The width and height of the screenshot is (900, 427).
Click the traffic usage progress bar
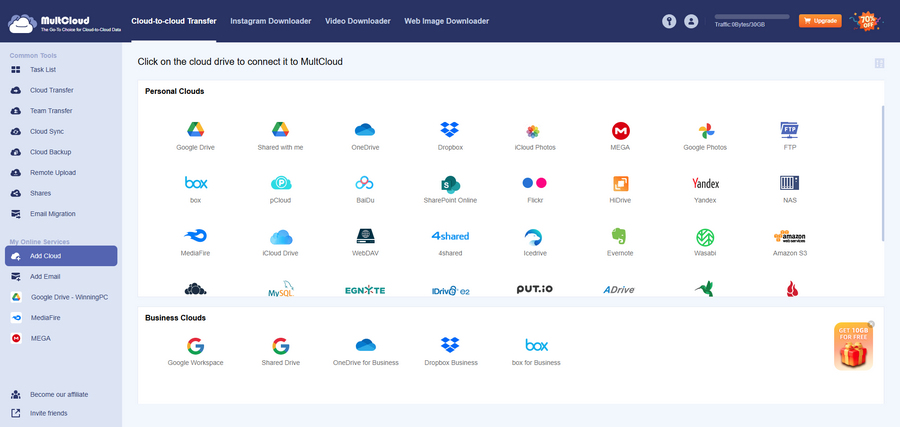click(x=751, y=16)
